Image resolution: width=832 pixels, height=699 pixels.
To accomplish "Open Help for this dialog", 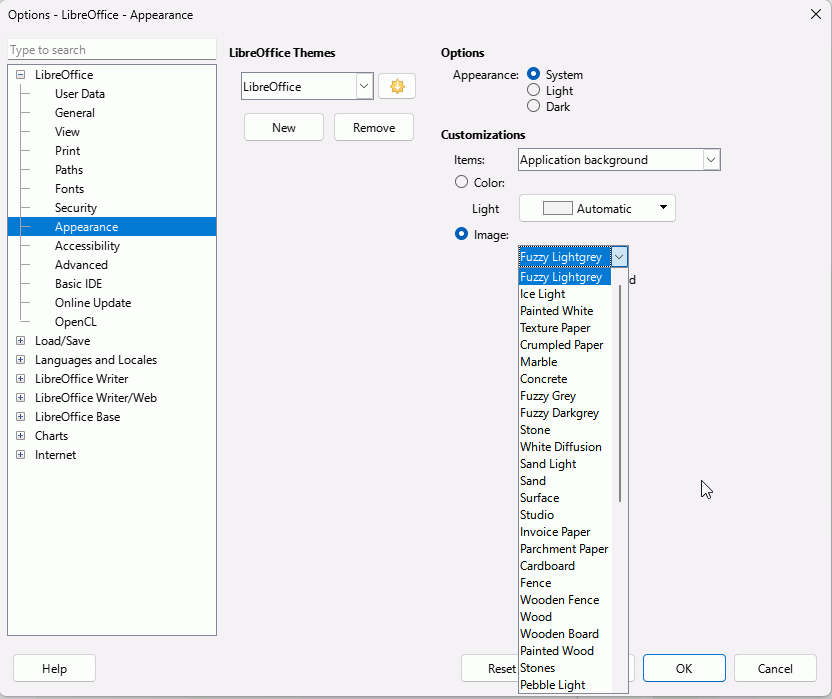I will coord(54,668).
